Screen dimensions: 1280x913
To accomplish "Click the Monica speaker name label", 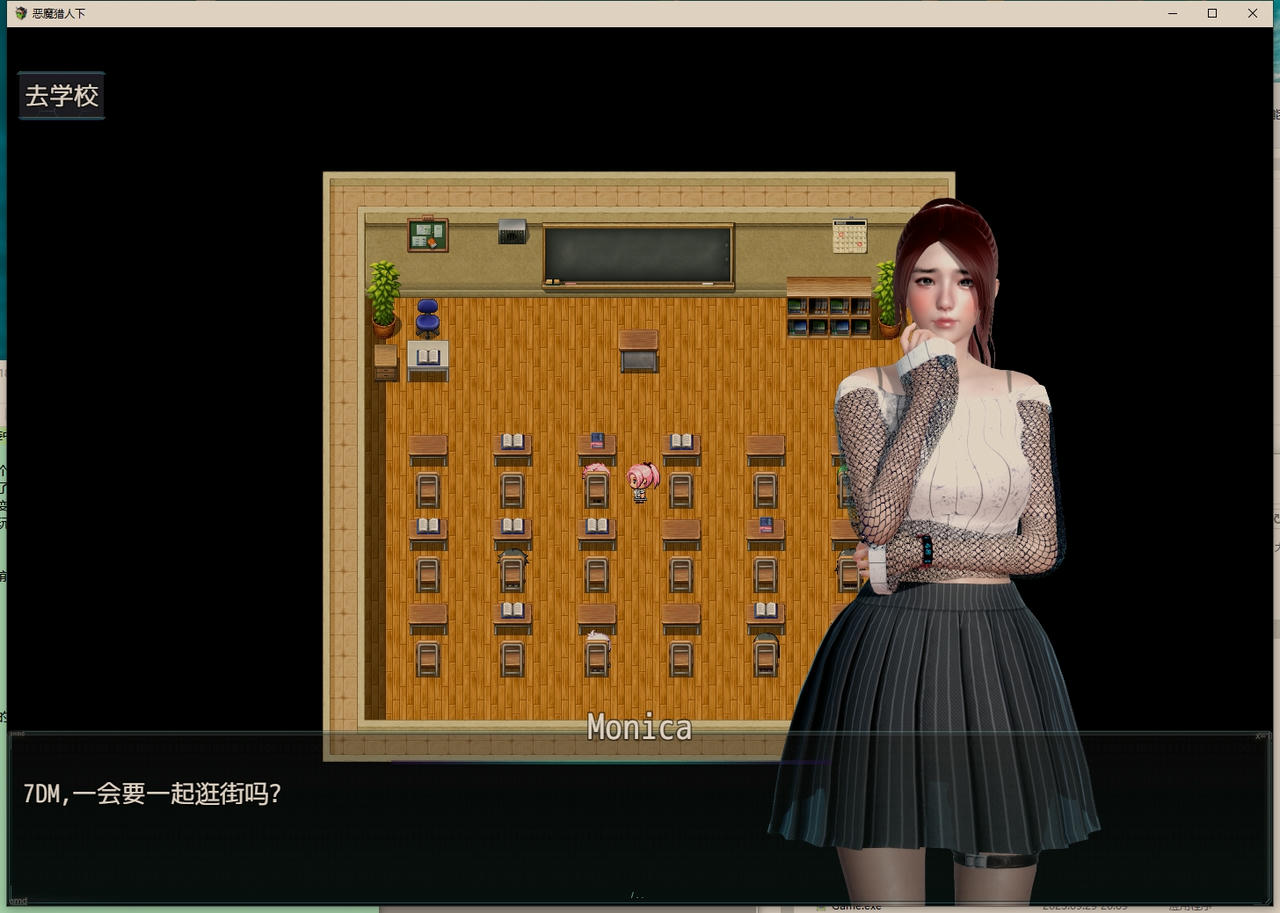I will pos(639,727).
